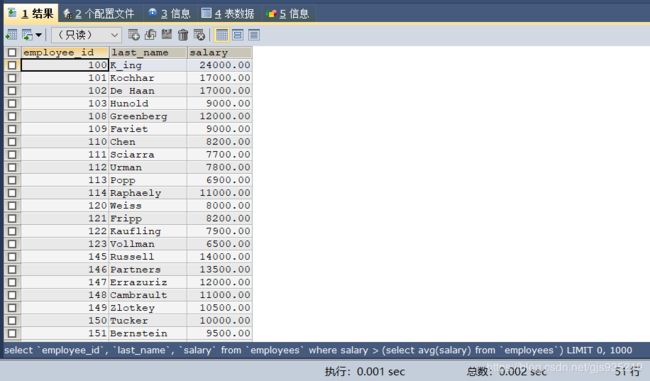650x381 pixels.
Task: Select the Fripp last name cell
Action: 148,218
